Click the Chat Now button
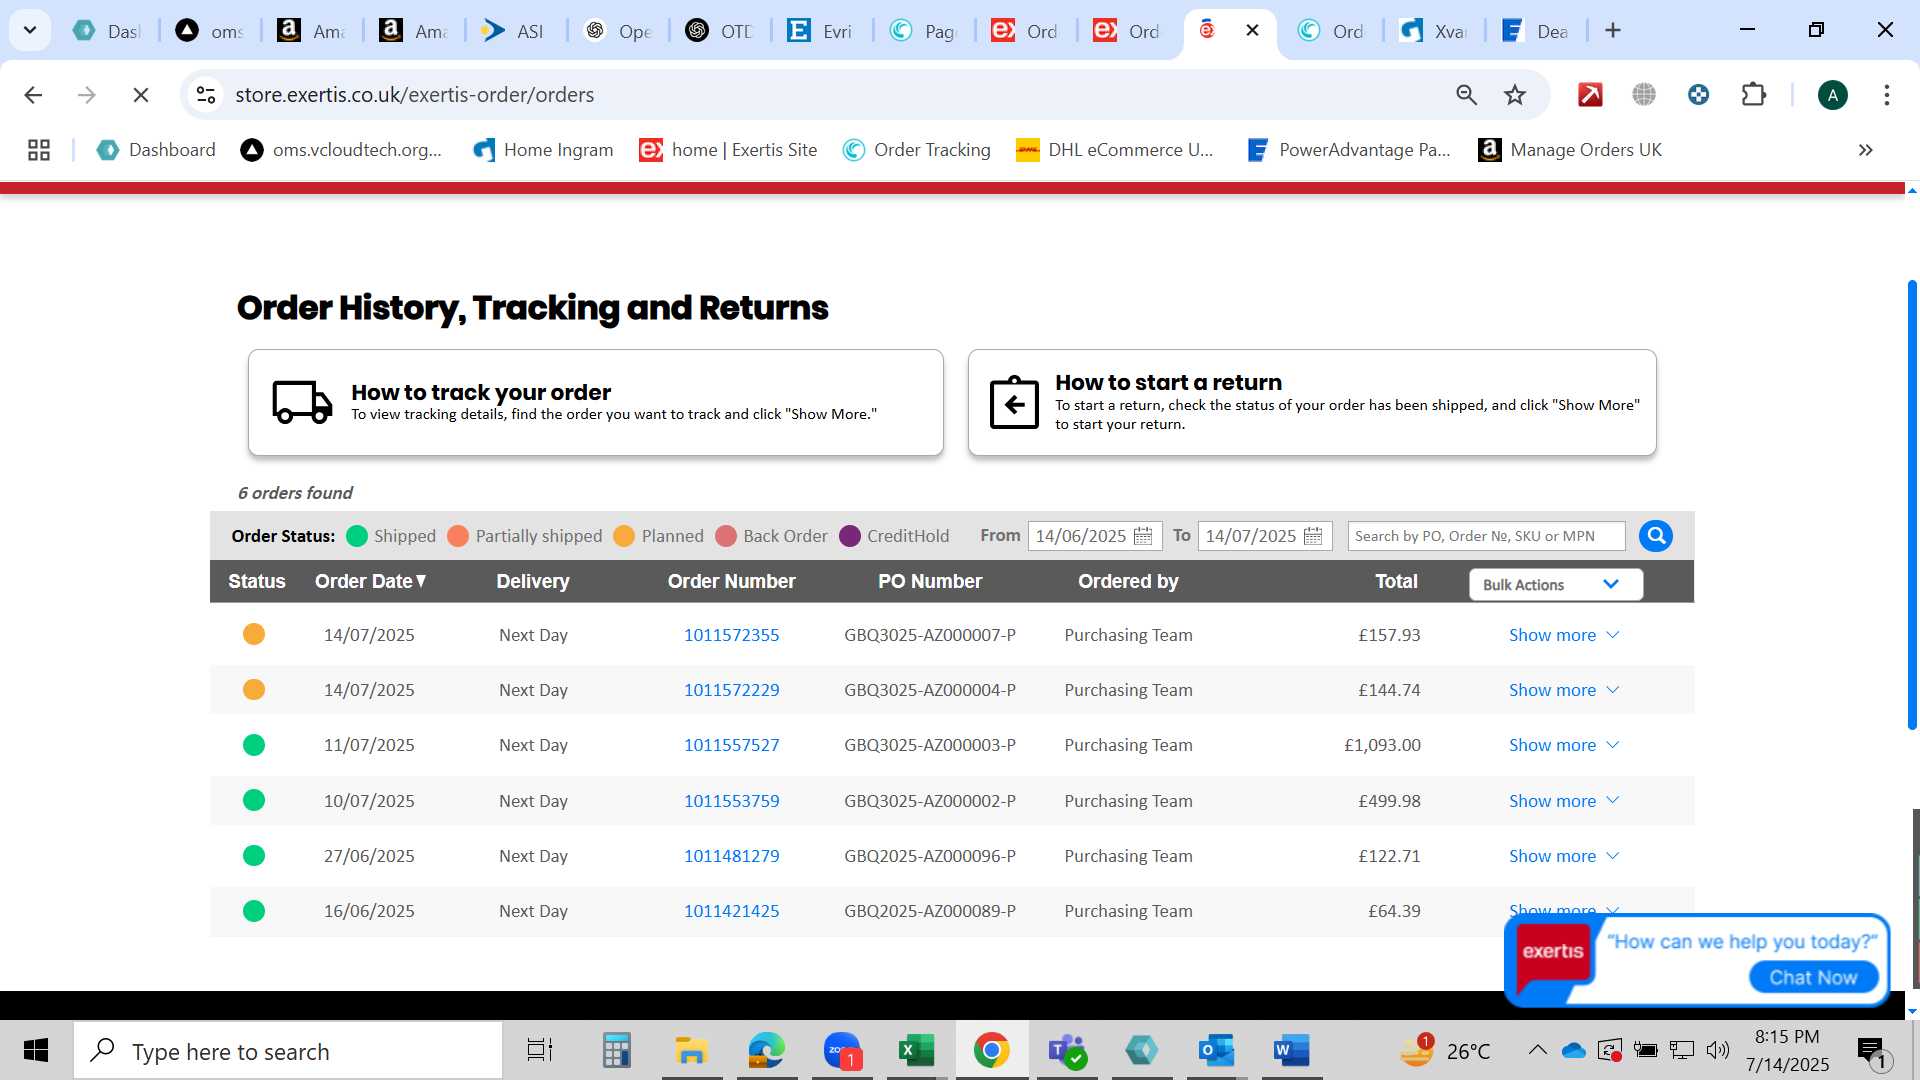The width and height of the screenshot is (1920, 1080). click(x=1813, y=978)
